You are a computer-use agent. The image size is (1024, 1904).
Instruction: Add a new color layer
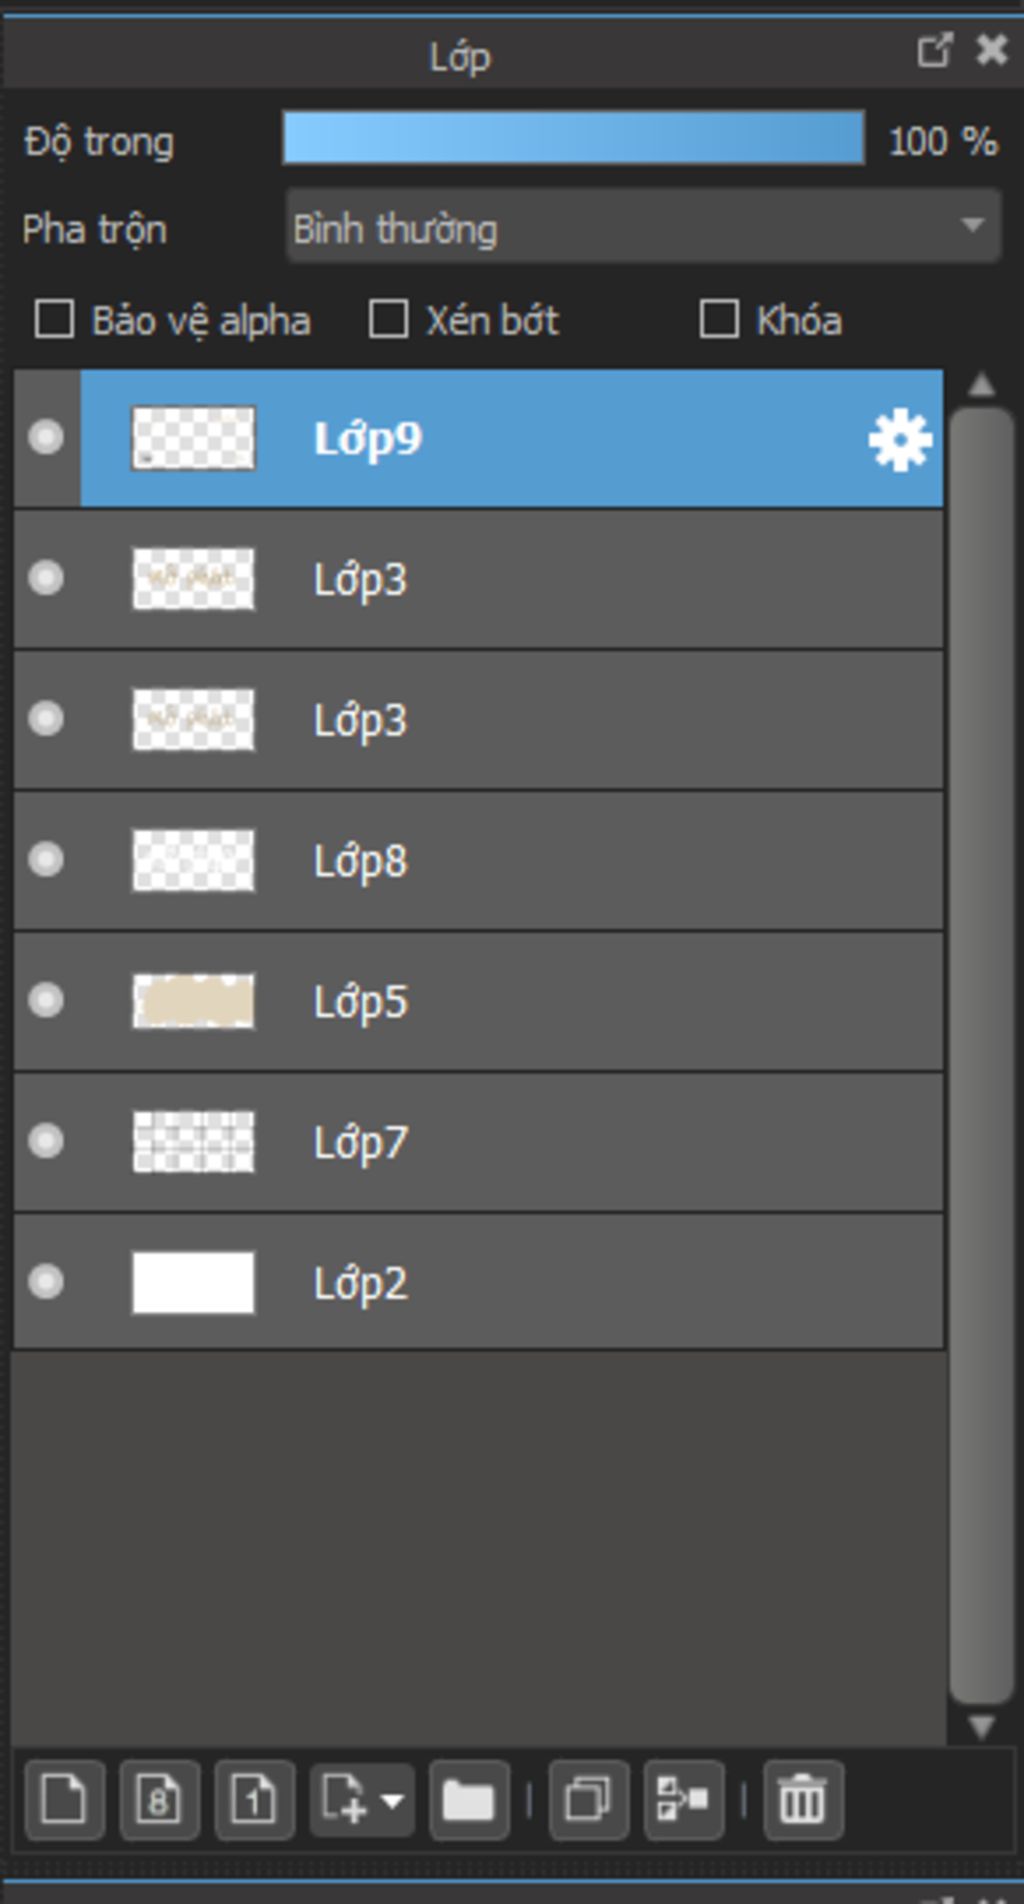click(x=64, y=1800)
